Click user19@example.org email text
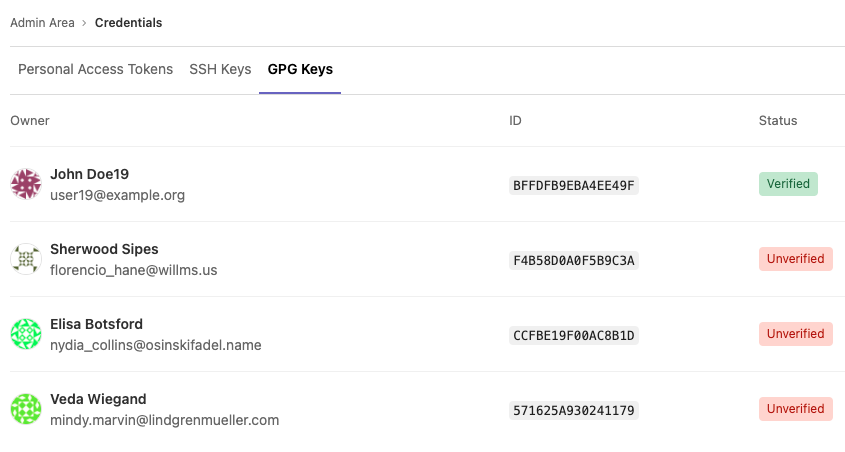Screen dimensions: 845x452 [117, 195]
